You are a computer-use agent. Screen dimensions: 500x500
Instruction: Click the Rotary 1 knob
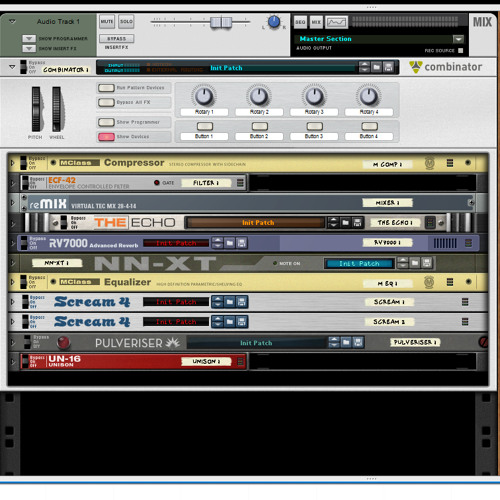(x=204, y=96)
